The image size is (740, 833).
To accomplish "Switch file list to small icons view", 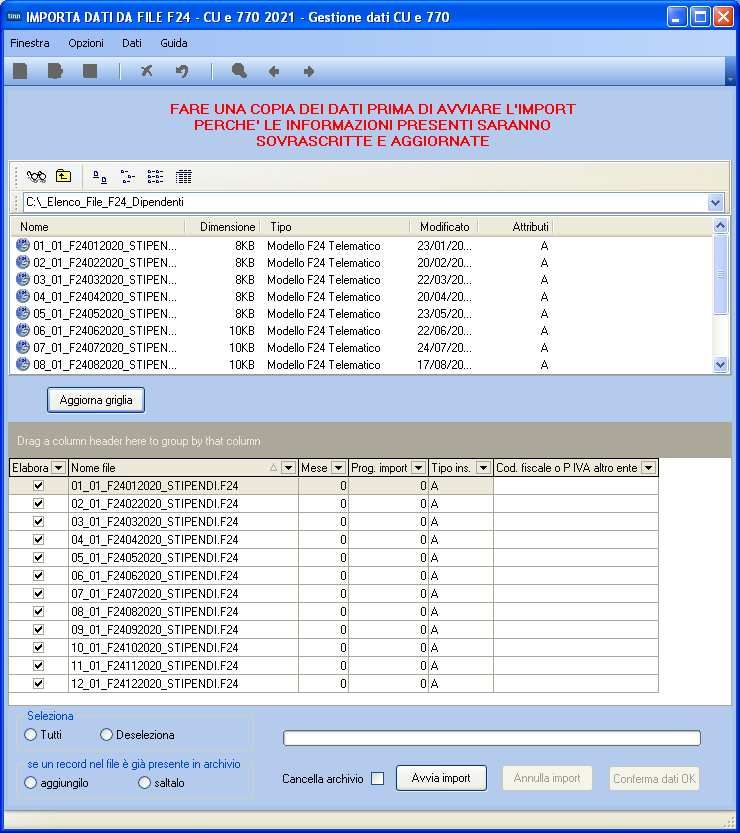I will point(127,177).
